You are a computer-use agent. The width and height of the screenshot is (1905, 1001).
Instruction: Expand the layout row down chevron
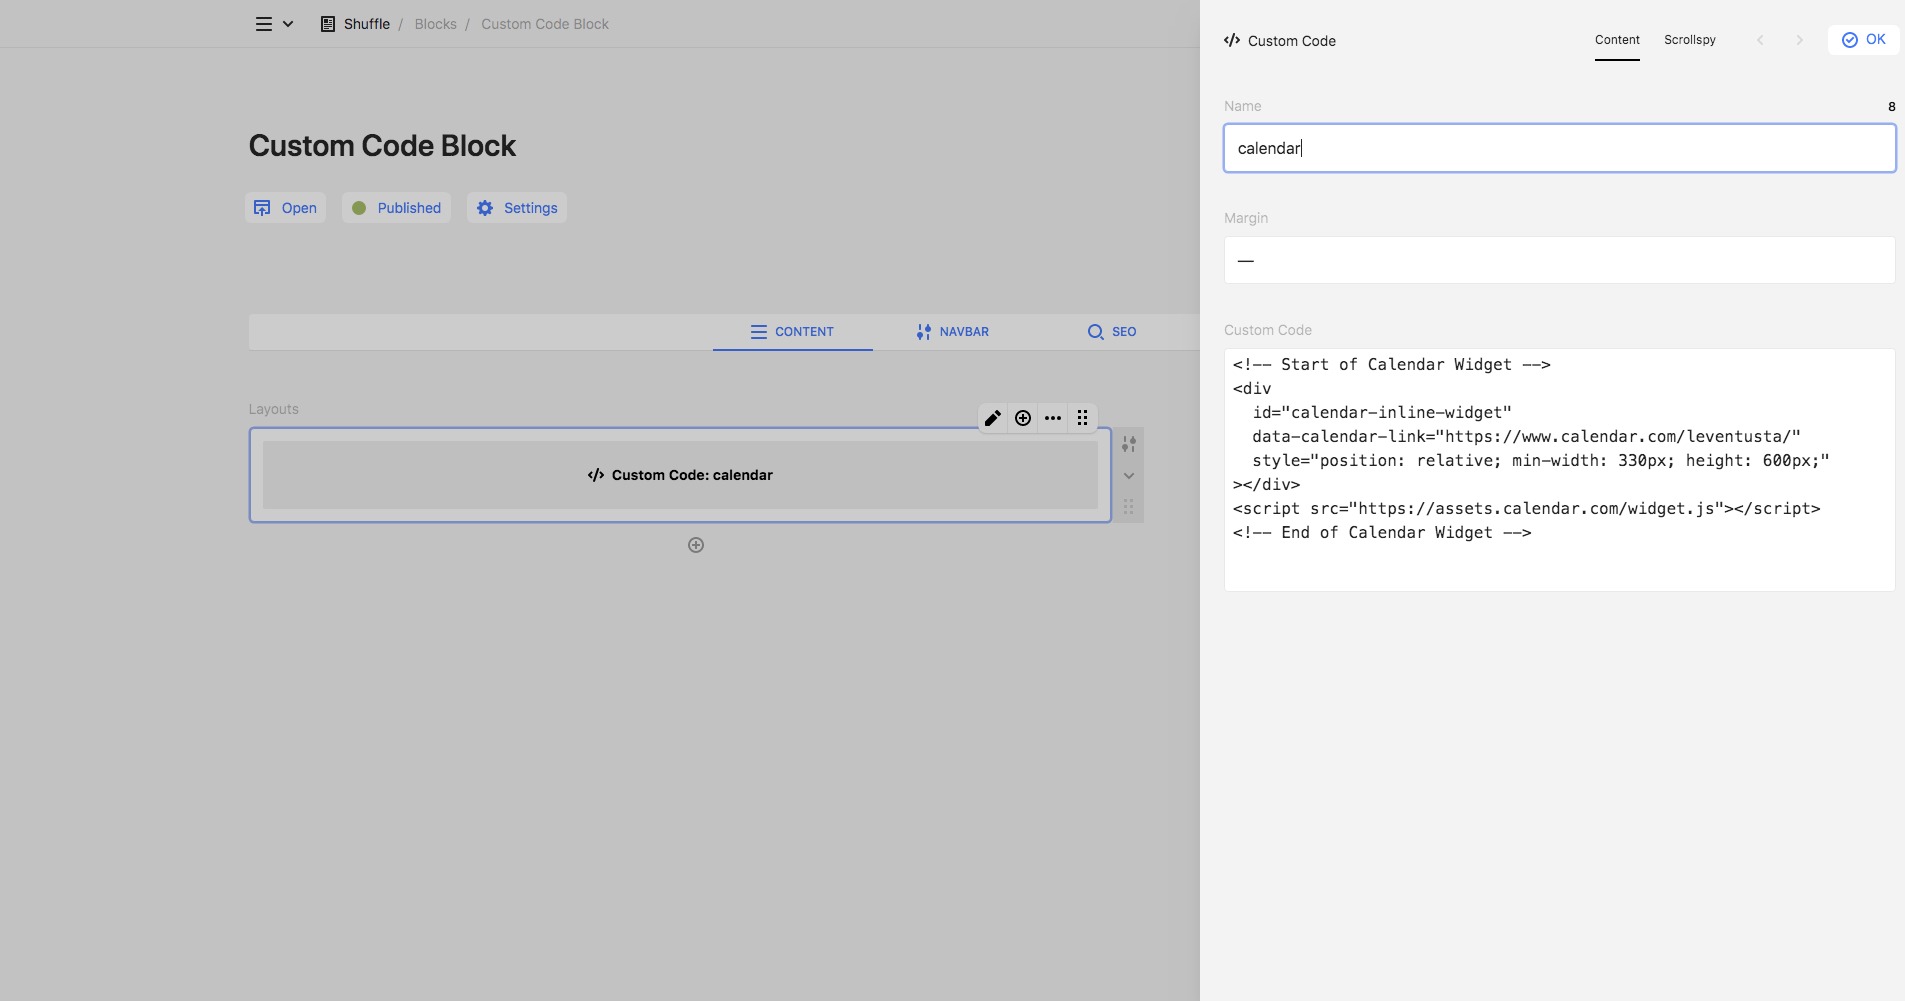click(1128, 476)
